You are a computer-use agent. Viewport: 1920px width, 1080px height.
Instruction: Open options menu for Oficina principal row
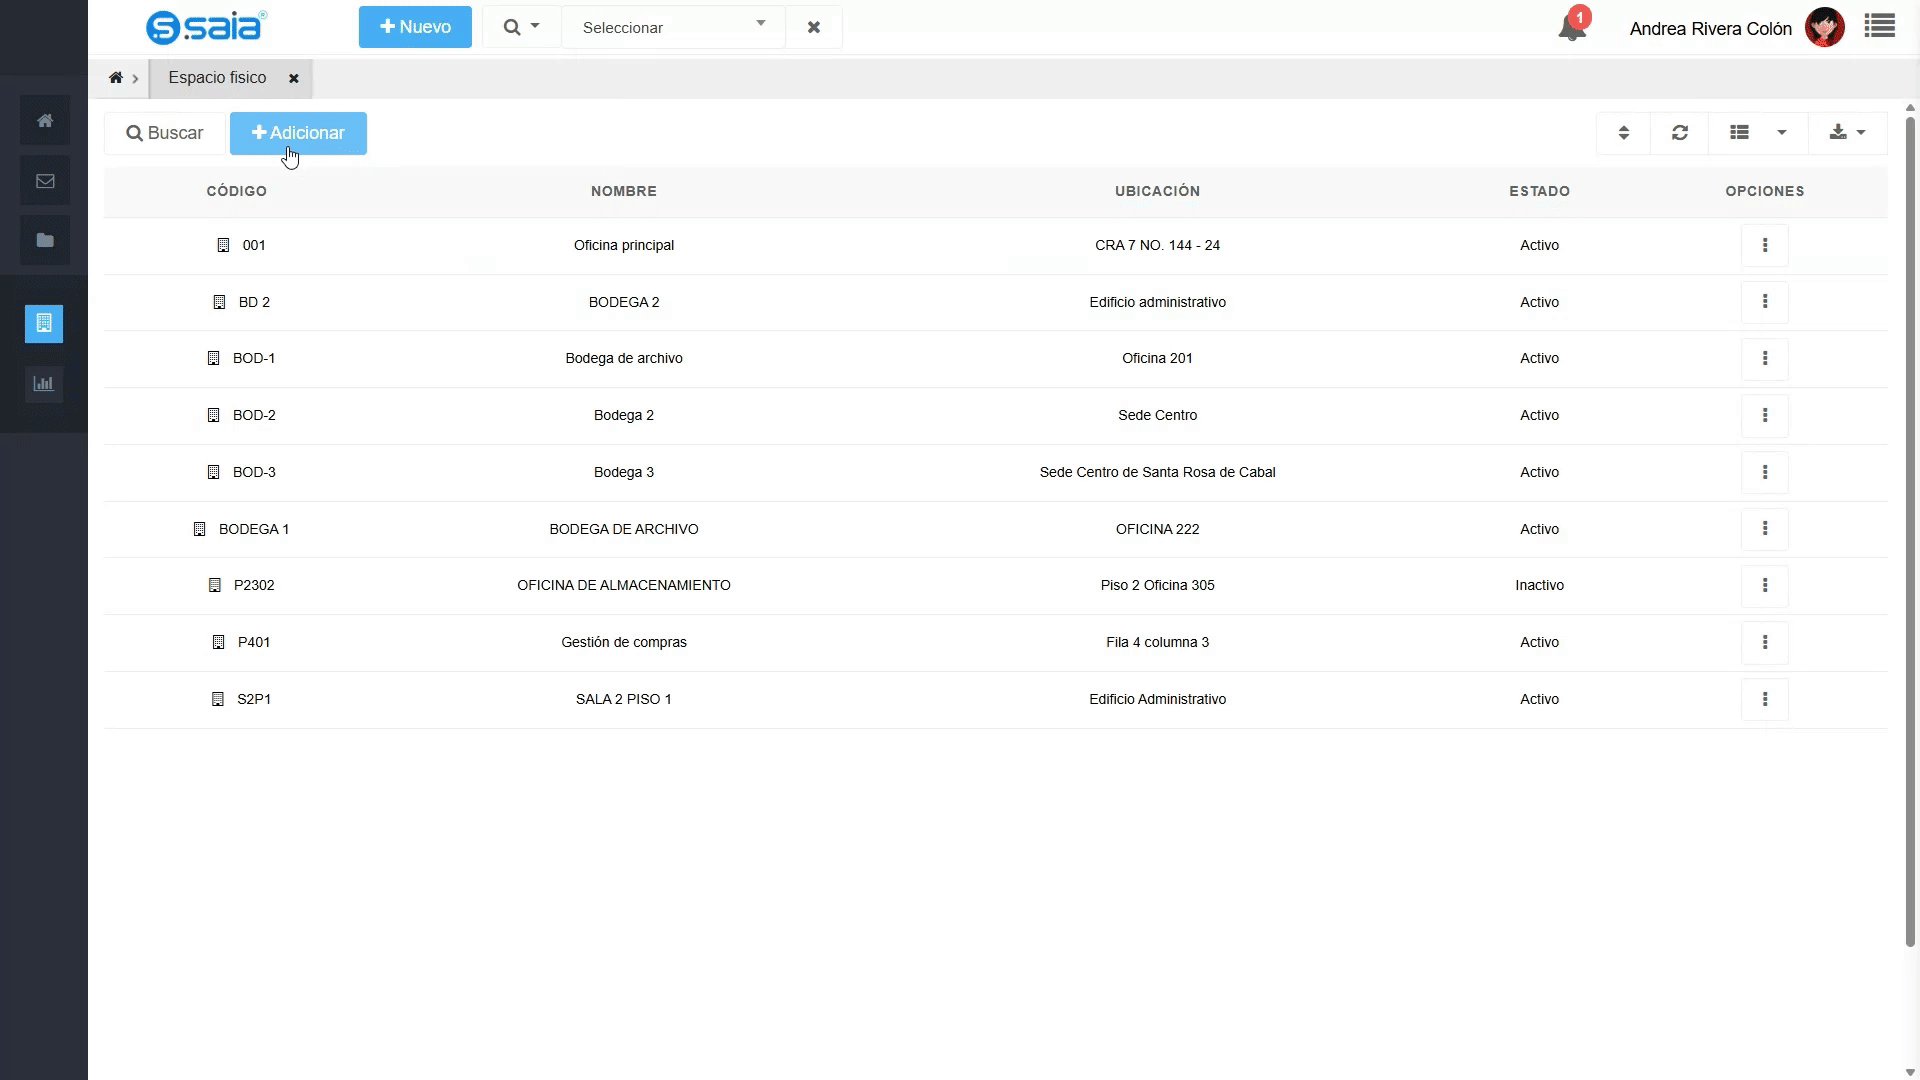pyautogui.click(x=1765, y=245)
